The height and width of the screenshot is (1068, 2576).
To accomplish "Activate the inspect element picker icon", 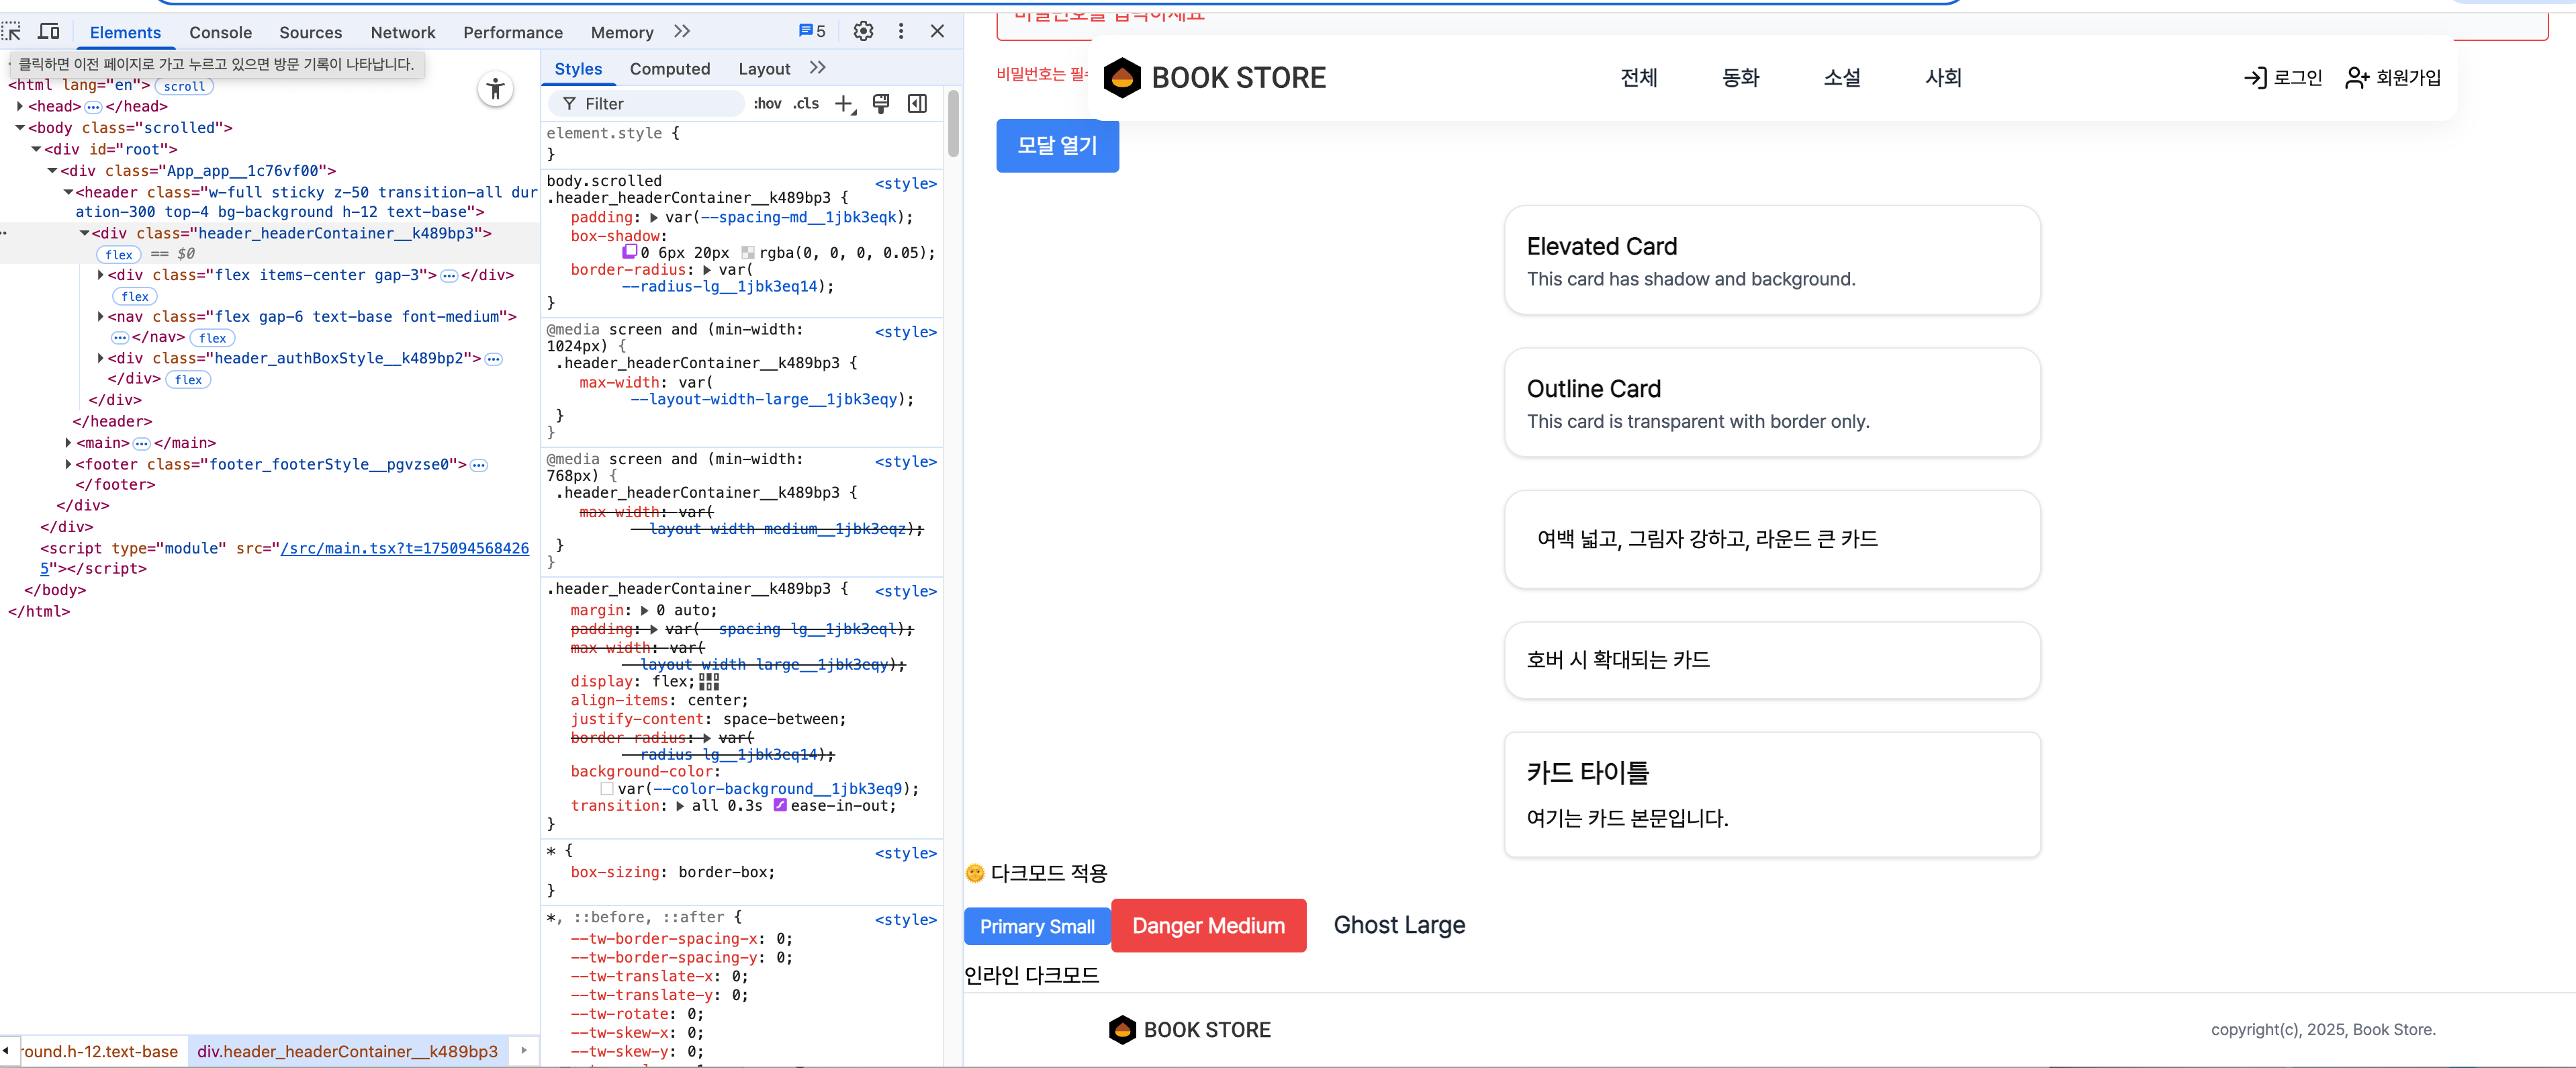I will [x=12, y=32].
